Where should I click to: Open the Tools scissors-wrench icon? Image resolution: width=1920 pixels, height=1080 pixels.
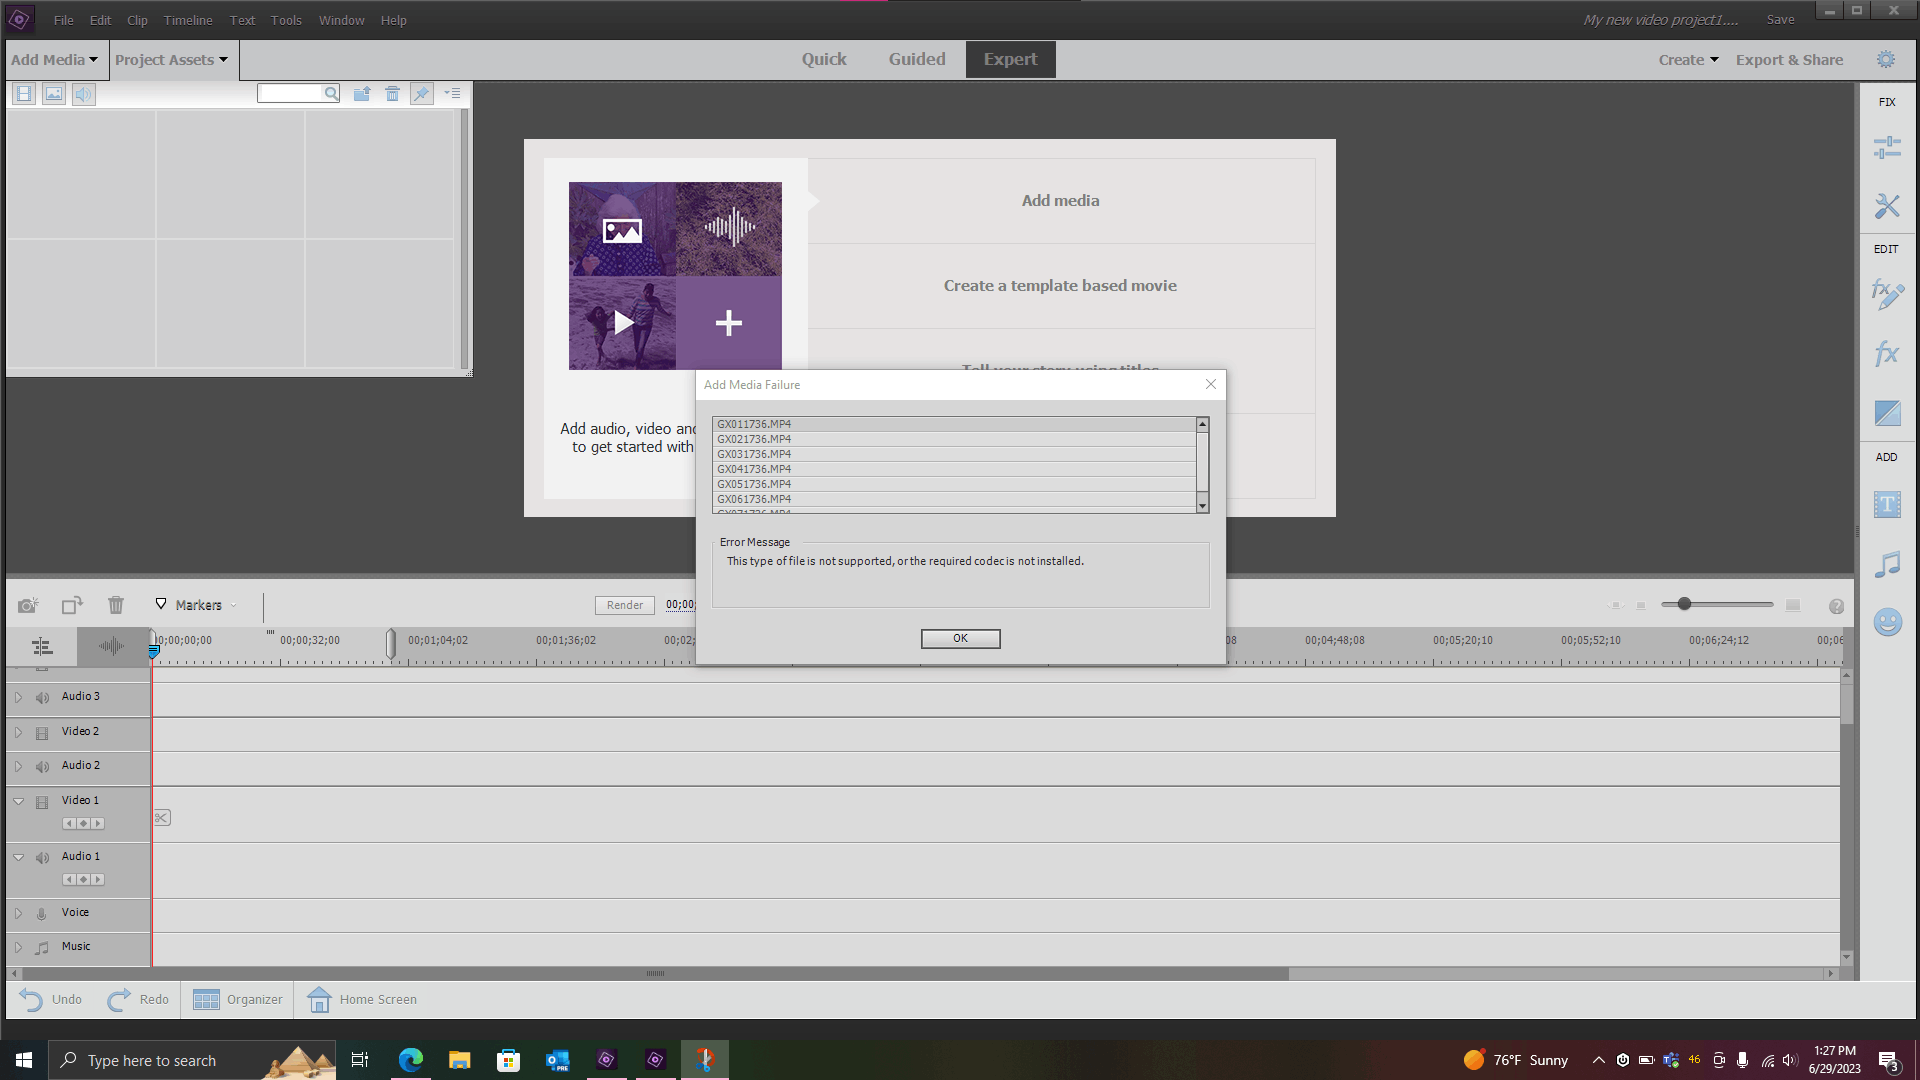tap(1887, 206)
